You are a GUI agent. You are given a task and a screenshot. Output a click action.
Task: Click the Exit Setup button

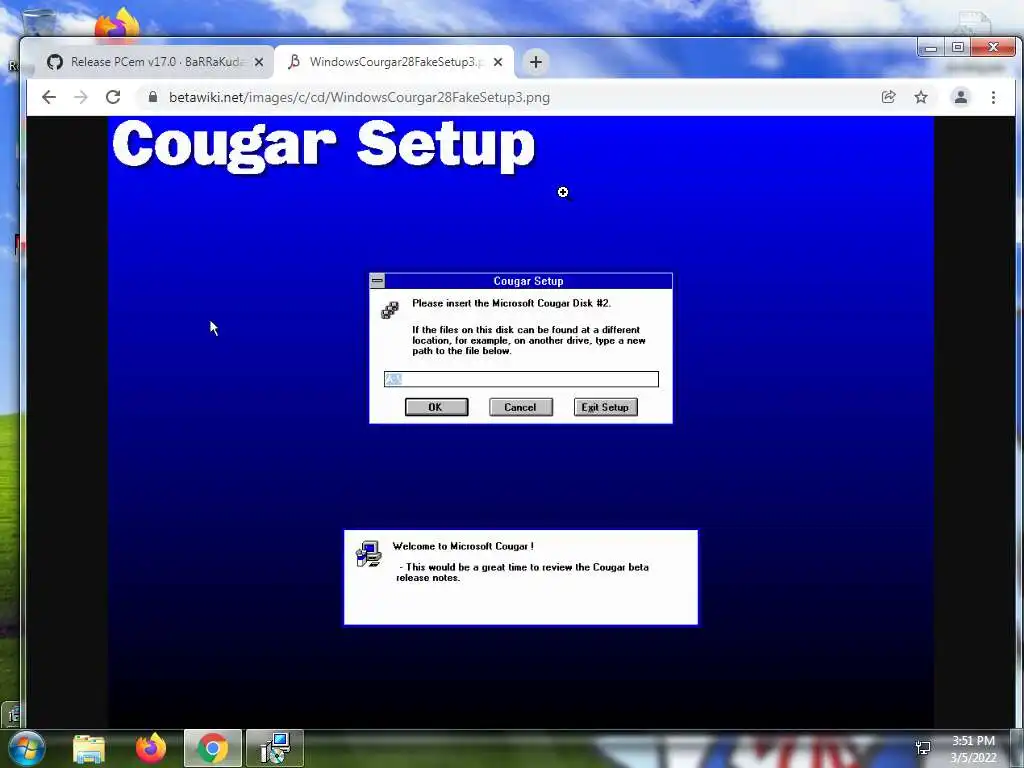[x=605, y=407]
